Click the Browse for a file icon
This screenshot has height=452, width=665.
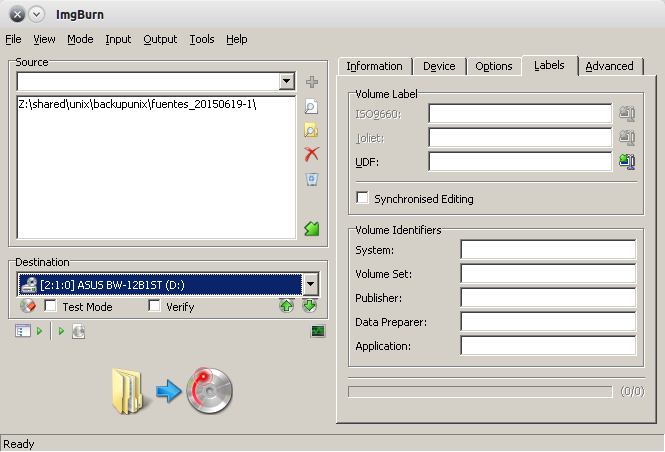(311, 106)
